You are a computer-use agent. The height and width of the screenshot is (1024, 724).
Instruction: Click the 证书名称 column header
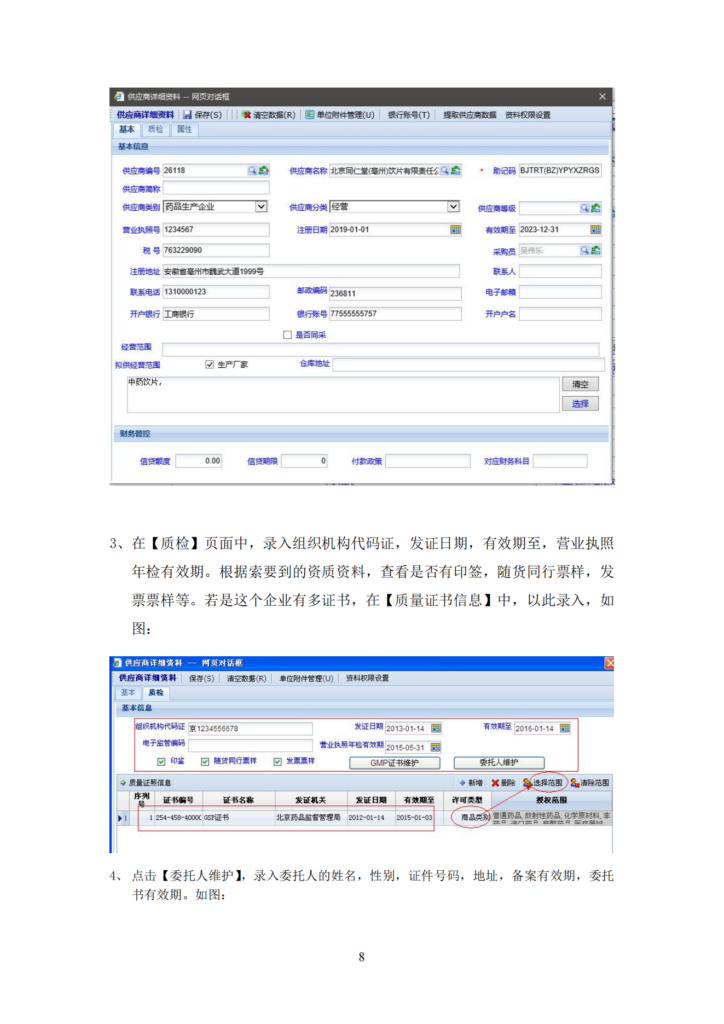point(238,800)
